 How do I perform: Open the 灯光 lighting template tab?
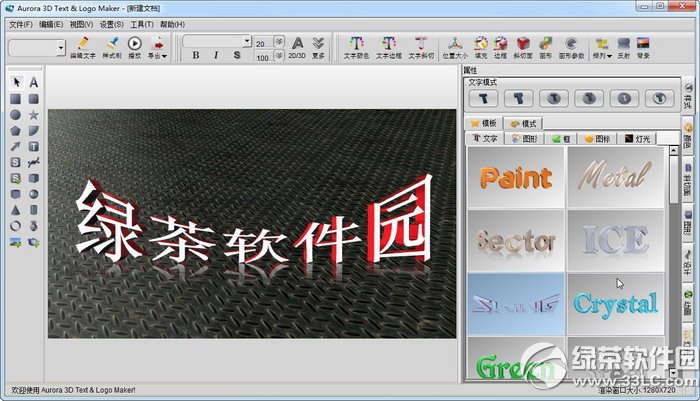tap(637, 139)
